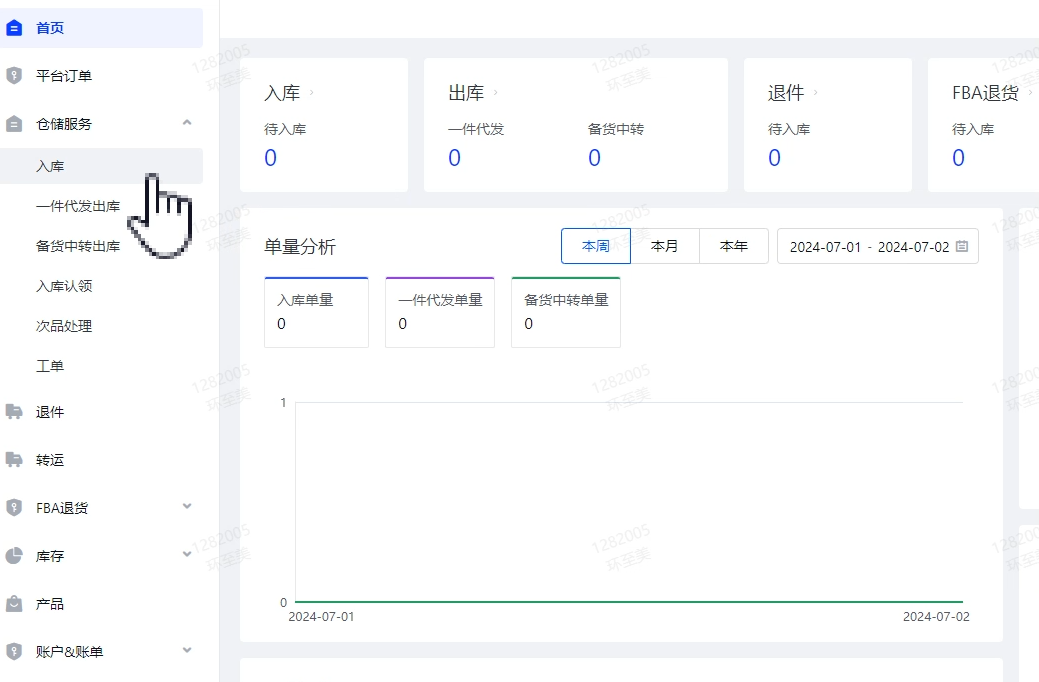Click arrow next to 退件 card title

tap(815, 93)
